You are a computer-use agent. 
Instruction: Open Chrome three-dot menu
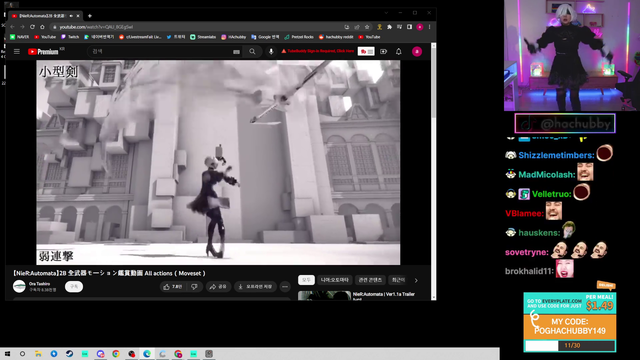pyautogui.click(x=429, y=27)
